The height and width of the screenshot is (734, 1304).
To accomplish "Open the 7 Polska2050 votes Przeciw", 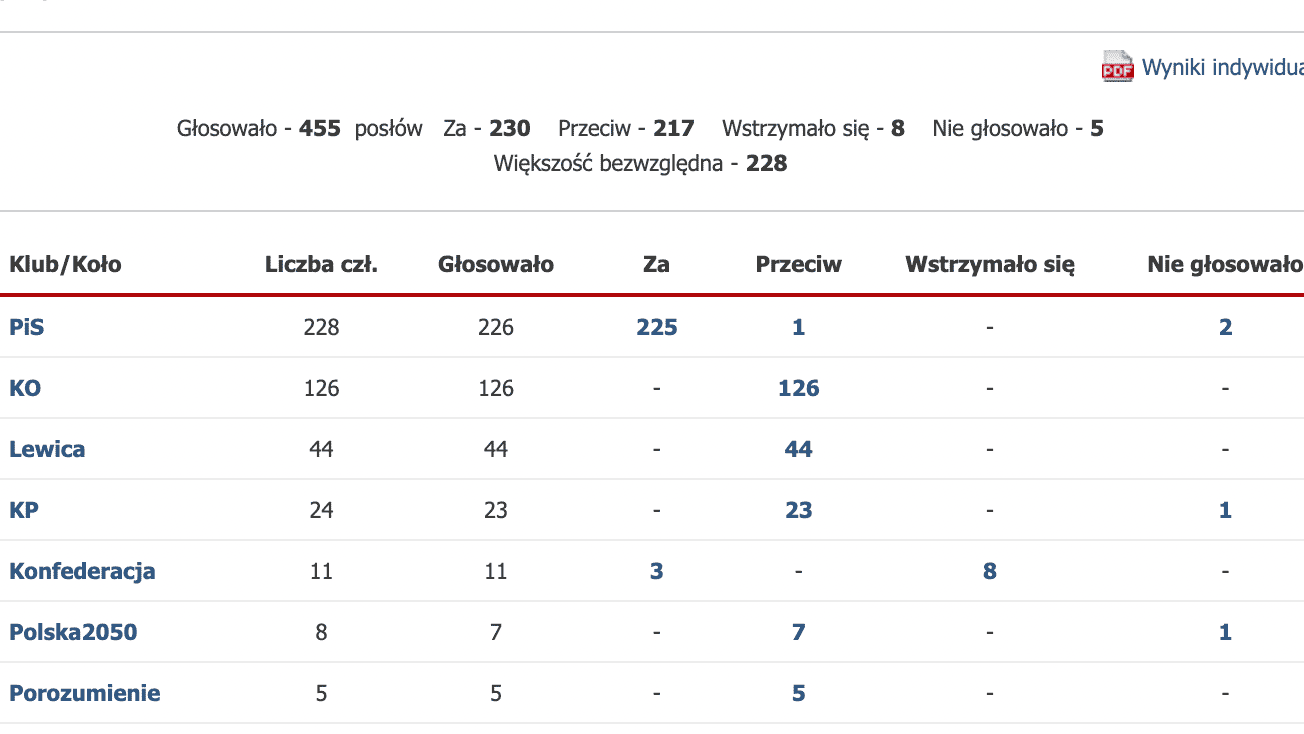I will pyautogui.click(x=798, y=632).
